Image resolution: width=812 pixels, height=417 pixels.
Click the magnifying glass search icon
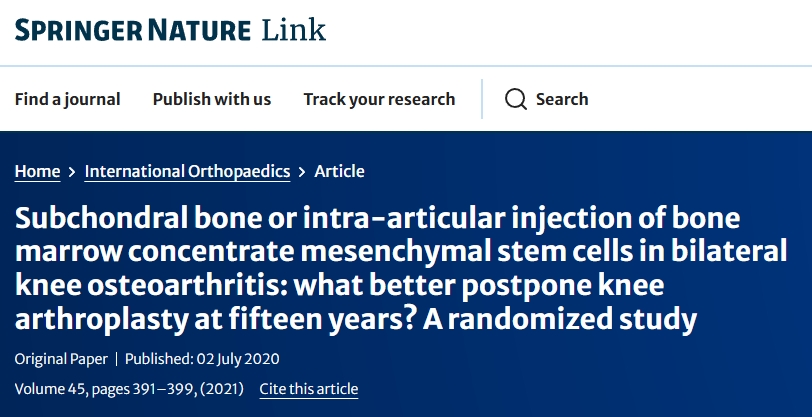(515, 99)
